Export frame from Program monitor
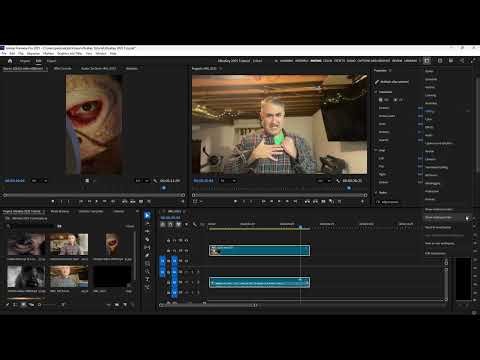This screenshot has height=360, width=480. point(323,201)
